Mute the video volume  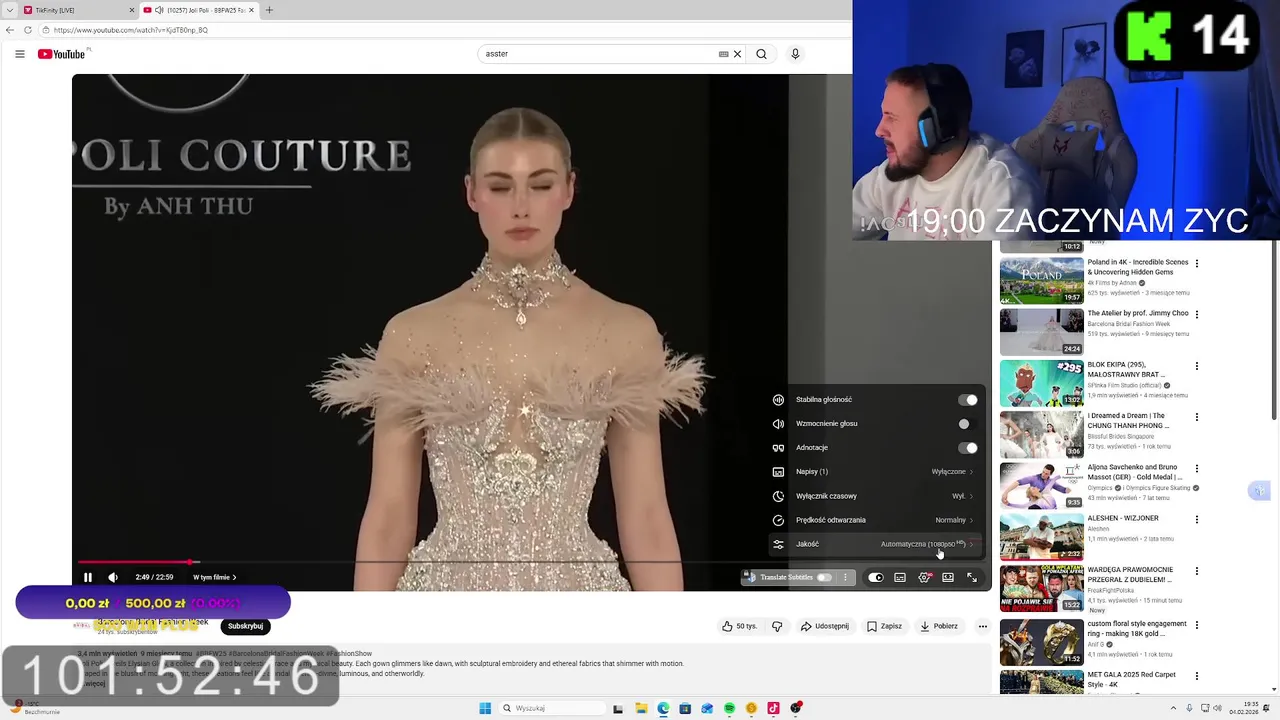(113, 577)
